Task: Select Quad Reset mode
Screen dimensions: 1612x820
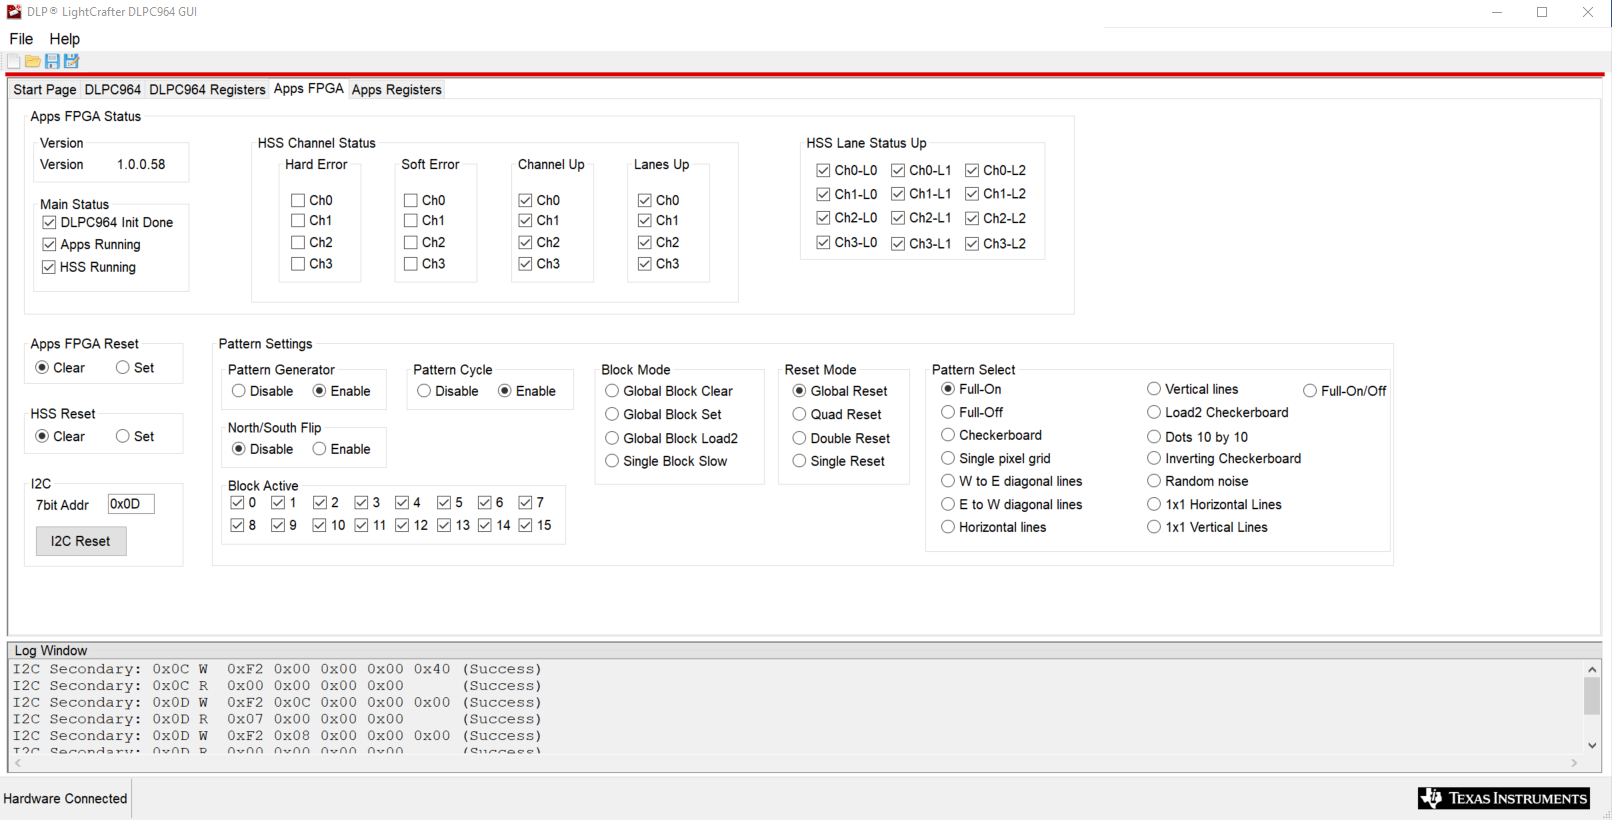Action: click(x=799, y=414)
